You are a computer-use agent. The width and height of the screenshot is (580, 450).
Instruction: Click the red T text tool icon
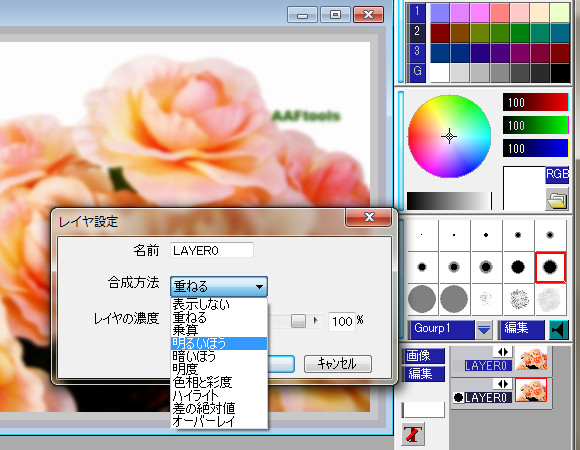[x=413, y=434]
